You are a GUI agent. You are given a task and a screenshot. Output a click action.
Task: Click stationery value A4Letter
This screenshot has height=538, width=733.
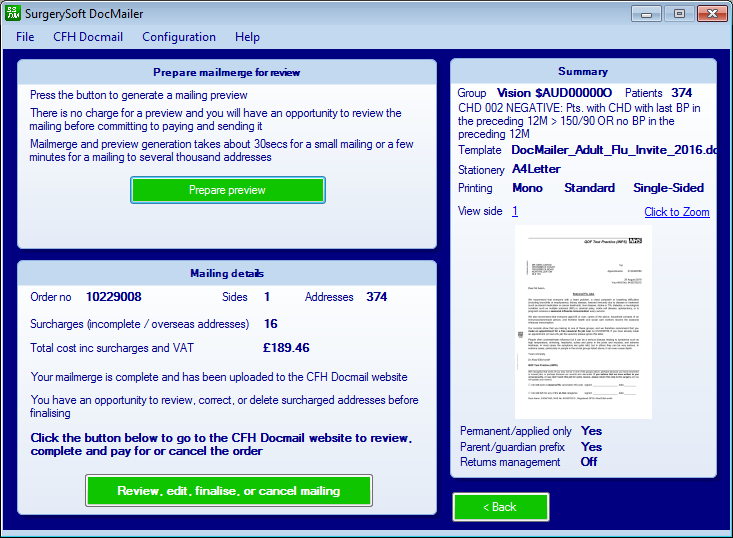(x=536, y=169)
